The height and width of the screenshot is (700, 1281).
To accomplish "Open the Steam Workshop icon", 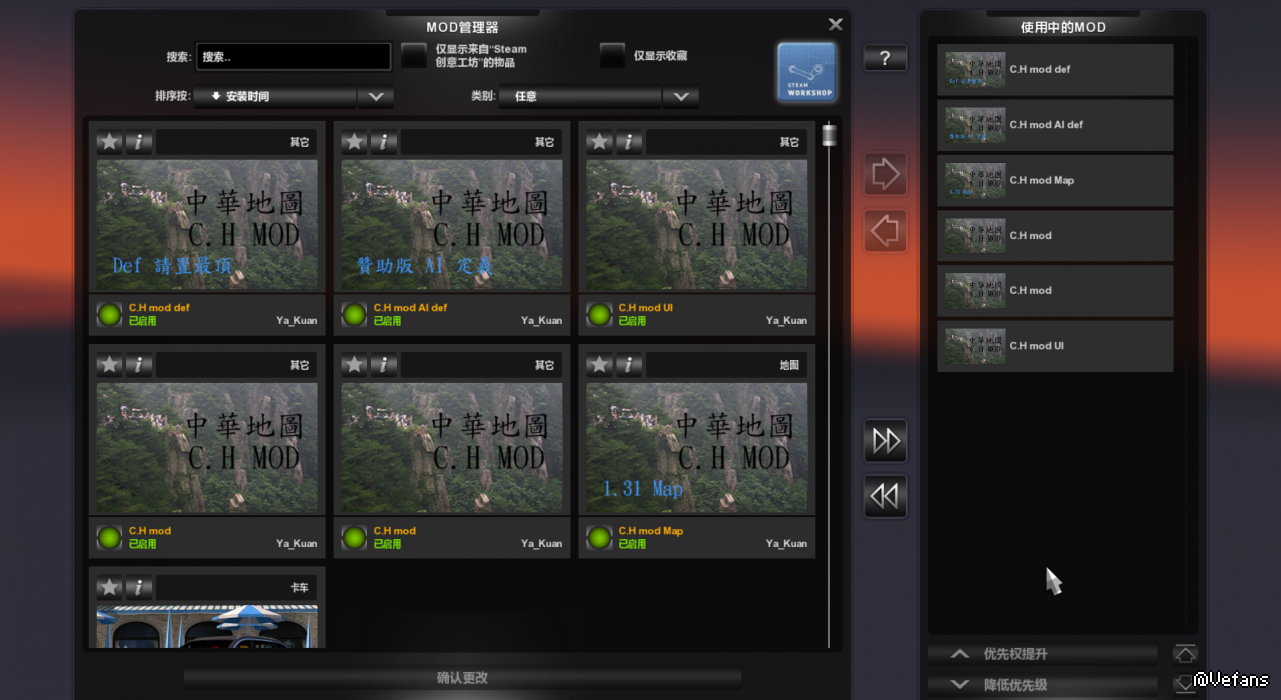I will pos(807,72).
